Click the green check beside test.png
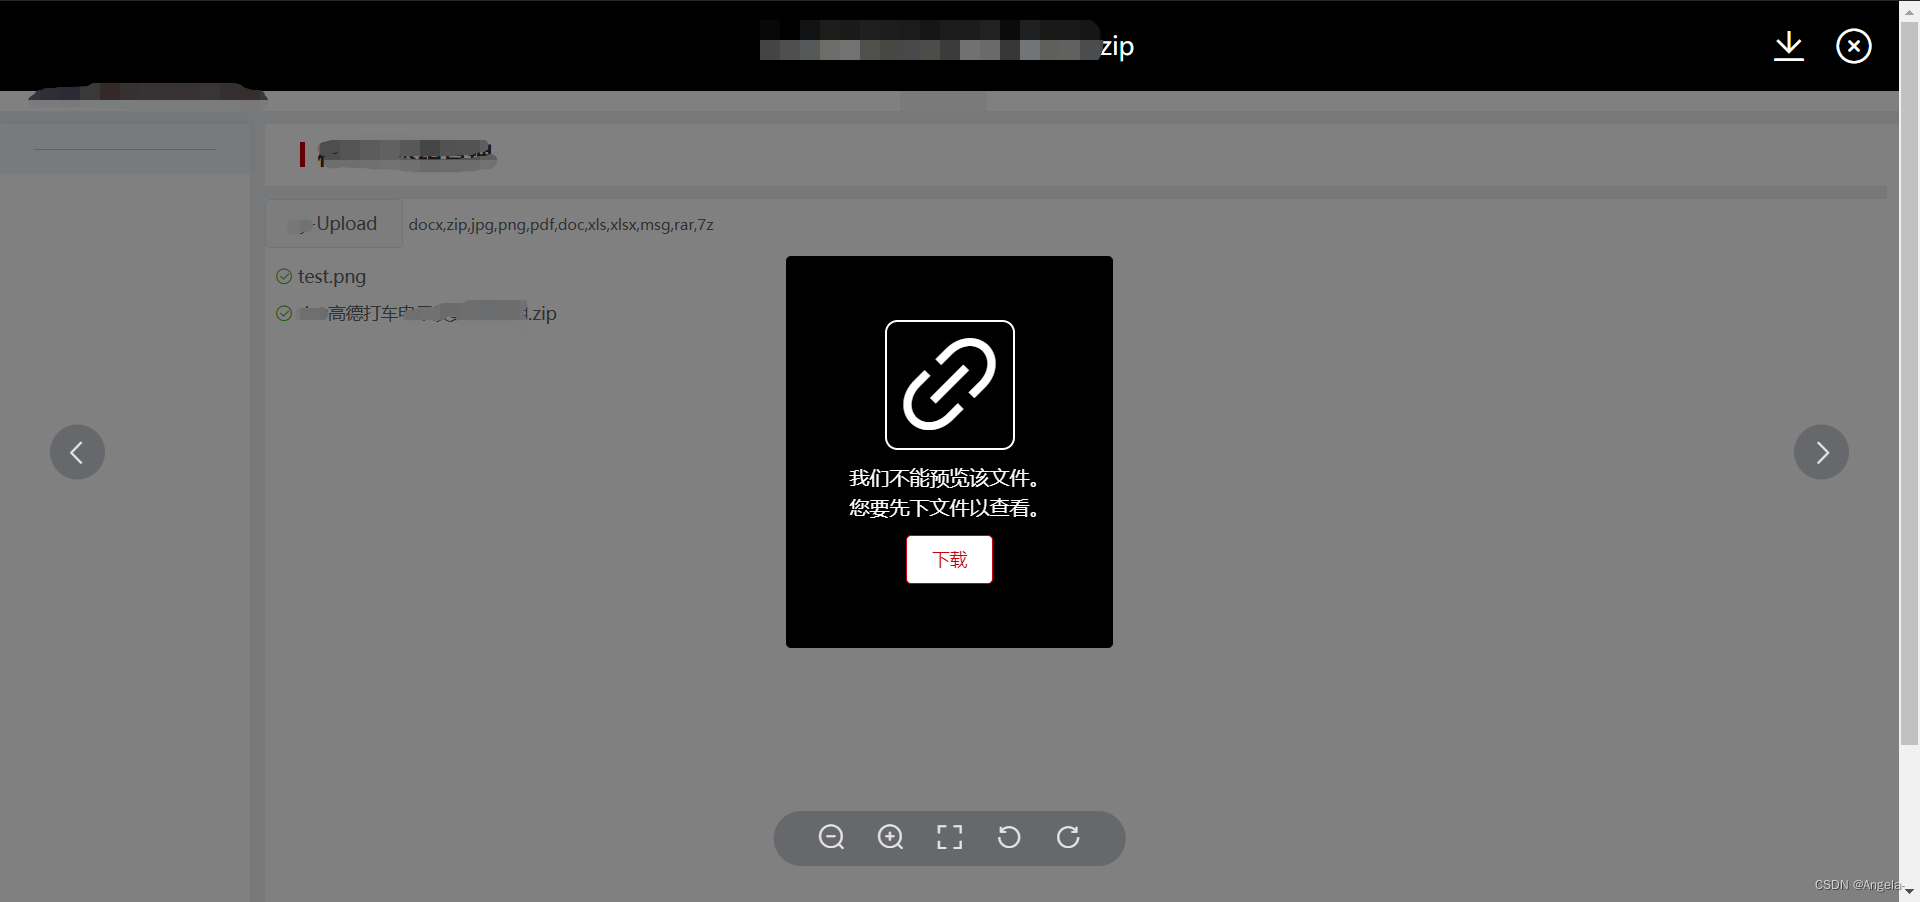The height and width of the screenshot is (902, 1920). [284, 276]
